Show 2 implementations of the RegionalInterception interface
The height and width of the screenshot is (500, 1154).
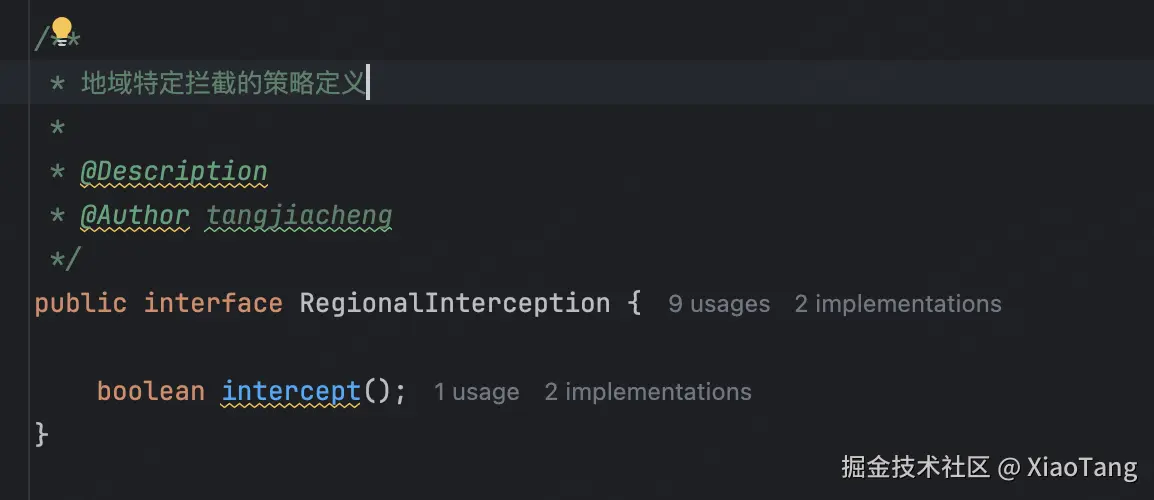897,304
